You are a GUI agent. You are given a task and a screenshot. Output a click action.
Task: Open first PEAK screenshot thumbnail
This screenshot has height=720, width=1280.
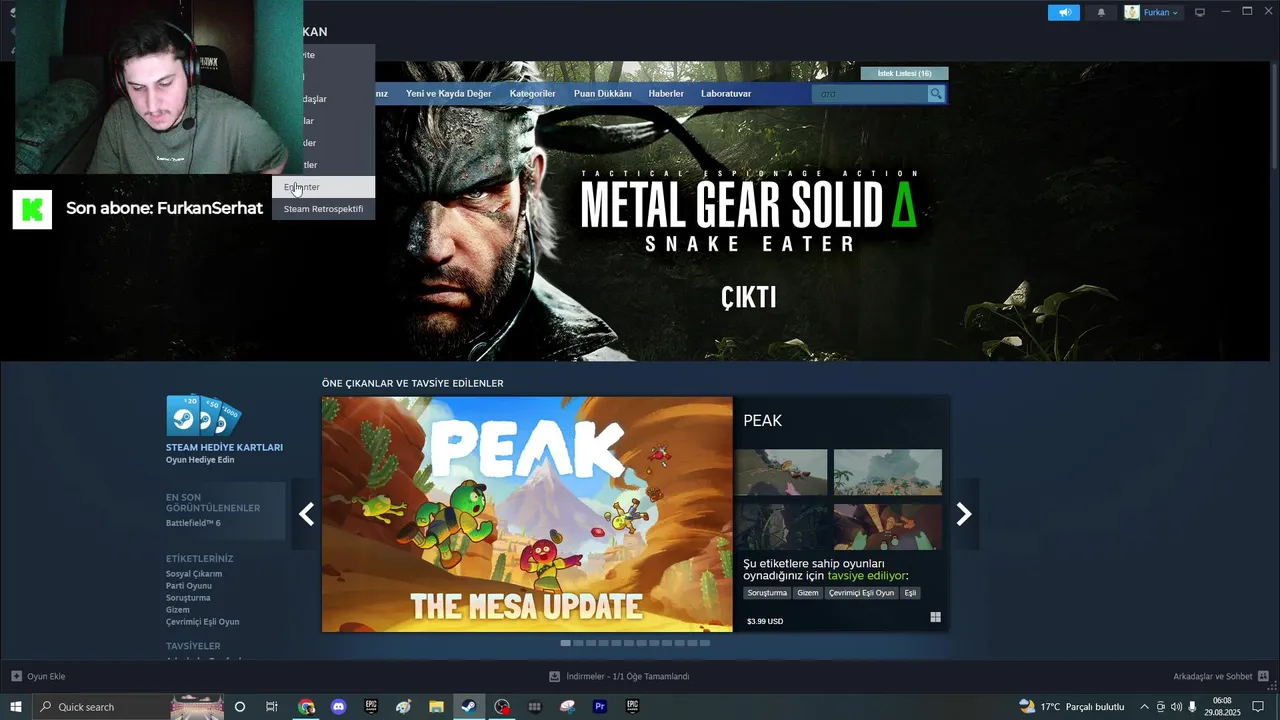tap(781, 472)
